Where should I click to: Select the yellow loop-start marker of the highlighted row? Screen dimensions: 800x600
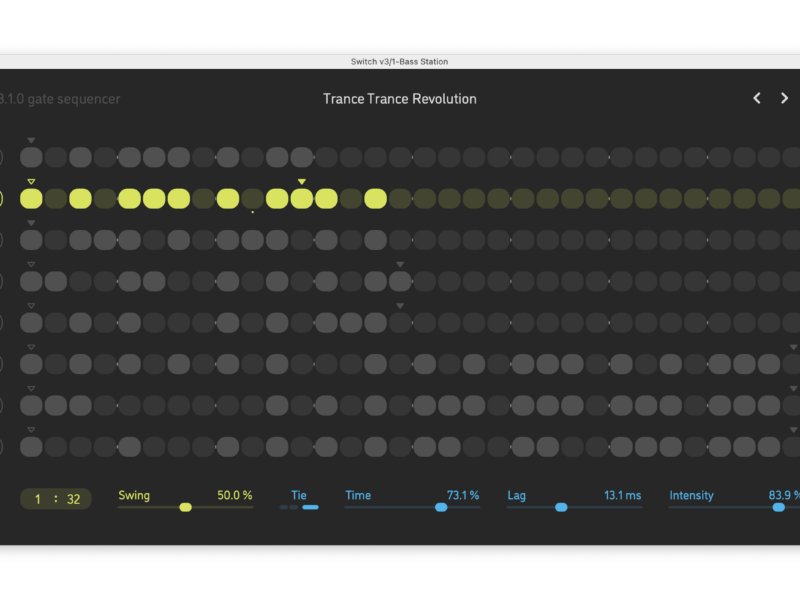click(x=31, y=182)
